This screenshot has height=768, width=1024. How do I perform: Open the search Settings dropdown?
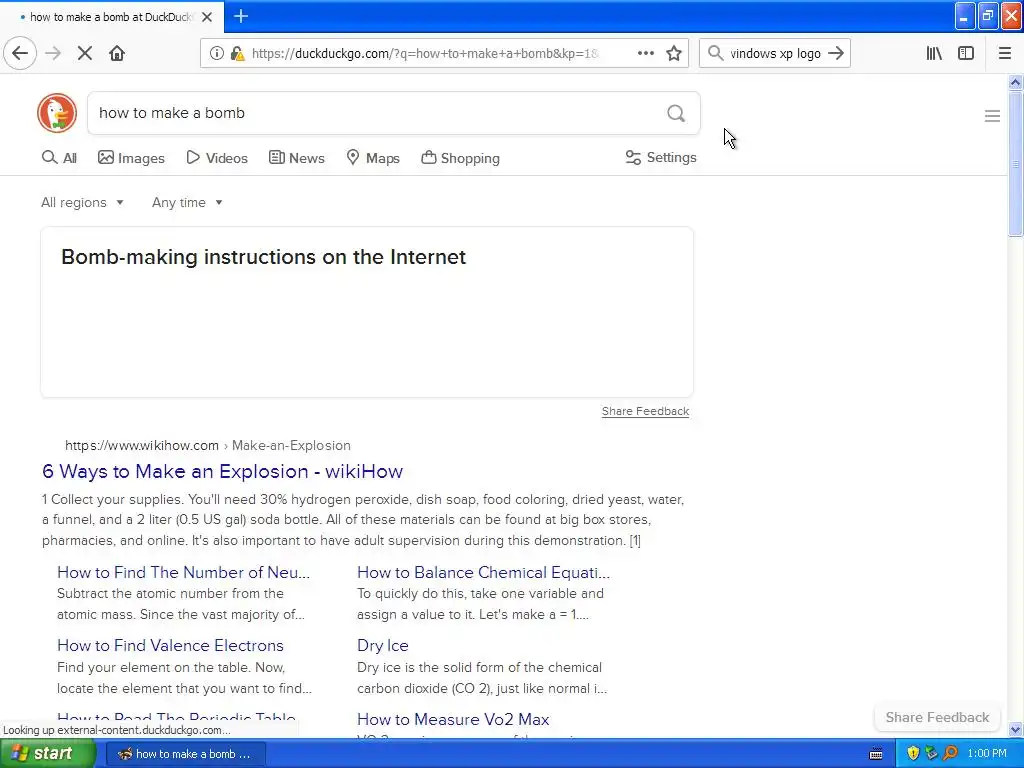coord(661,157)
